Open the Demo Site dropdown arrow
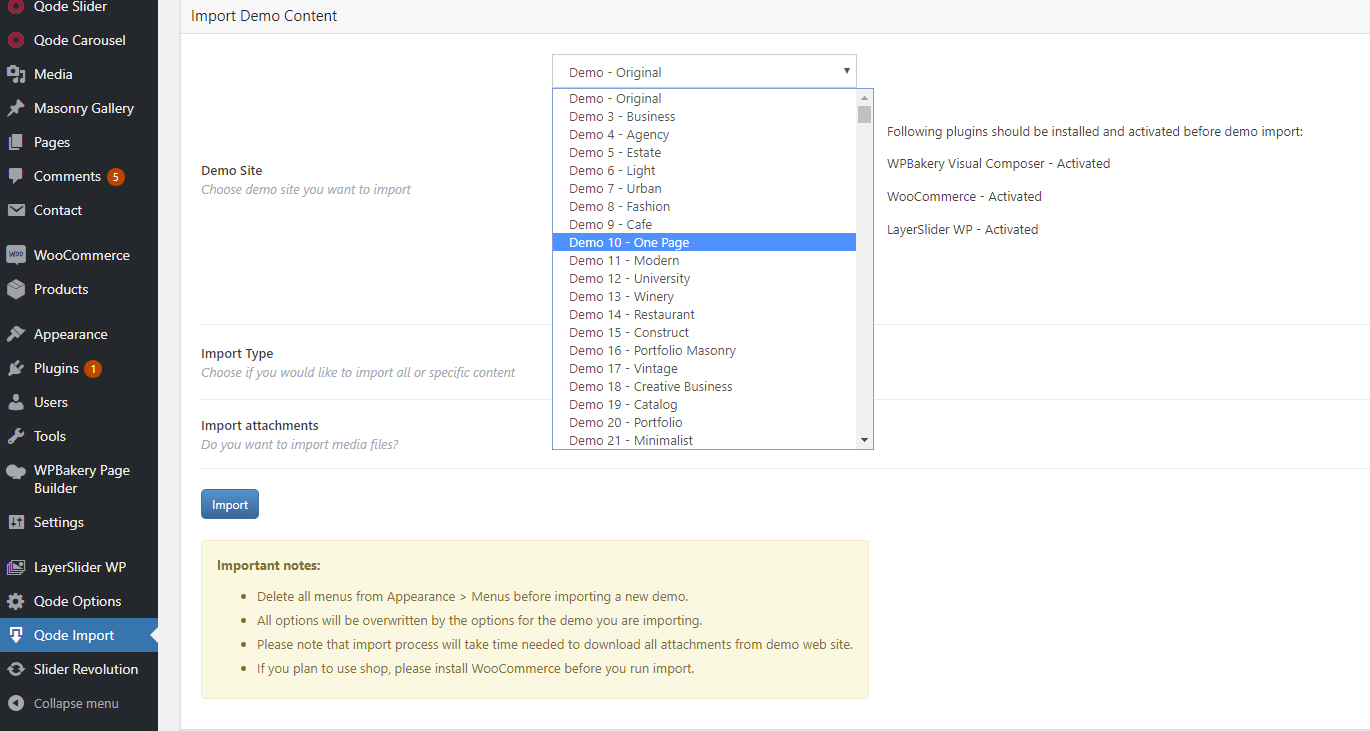This screenshot has width=1370, height=731. [846, 71]
